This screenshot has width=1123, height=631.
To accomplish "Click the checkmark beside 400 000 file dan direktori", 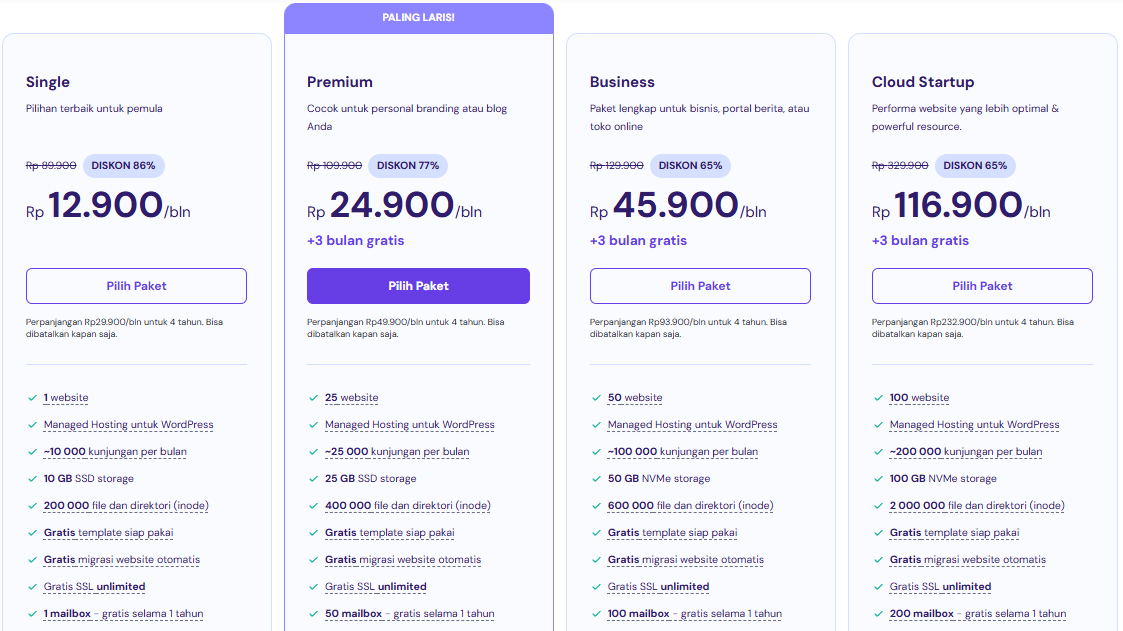I will [313, 505].
